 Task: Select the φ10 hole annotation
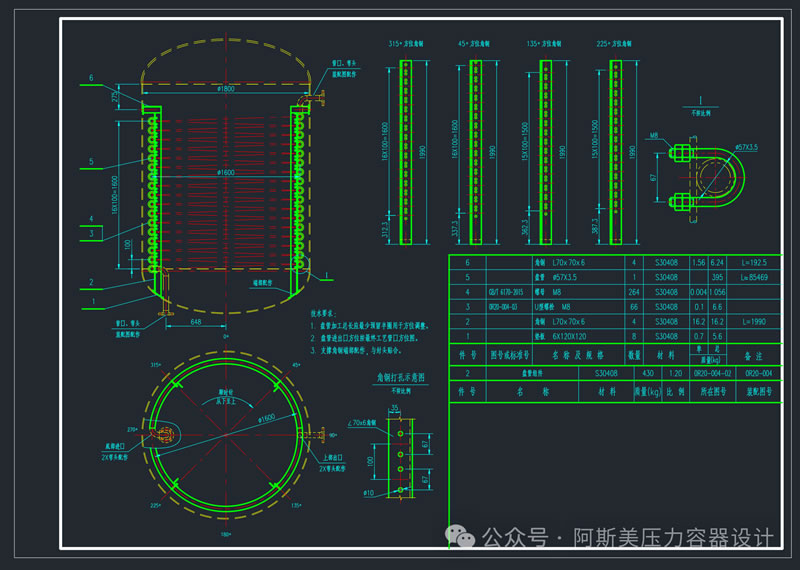pyautogui.click(x=369, y=493)
